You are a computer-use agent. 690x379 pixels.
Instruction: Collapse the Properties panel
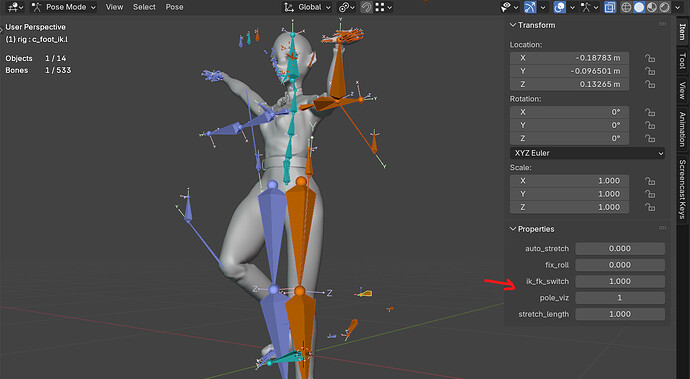[x=513, y=229]
